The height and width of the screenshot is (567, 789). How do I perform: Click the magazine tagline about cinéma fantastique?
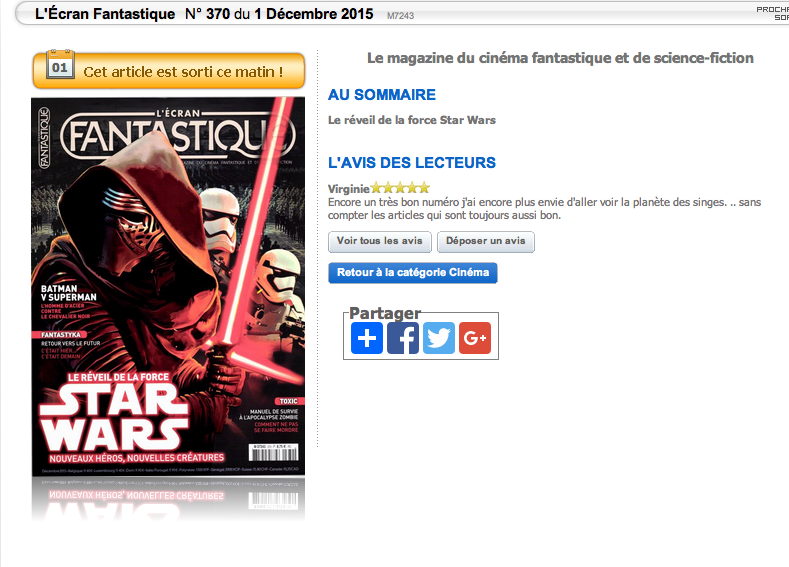(x=560, y=58)
